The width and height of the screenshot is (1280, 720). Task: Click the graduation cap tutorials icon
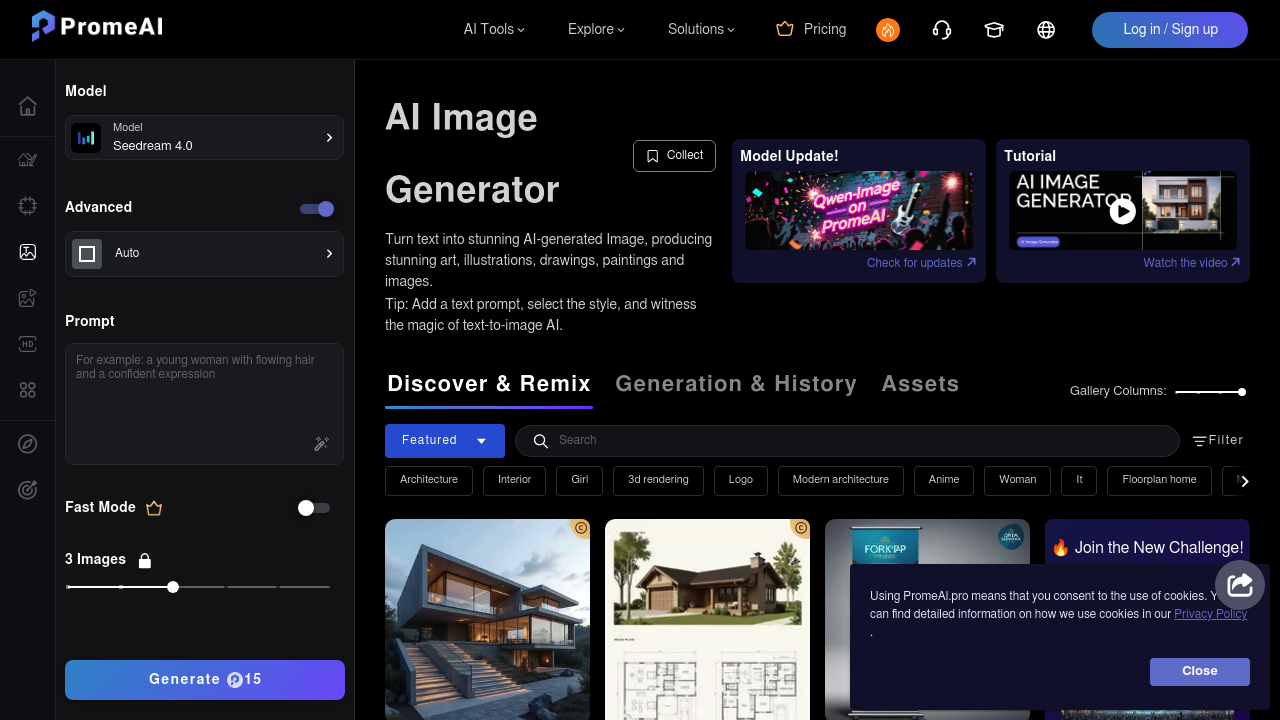(x=993, y=30)
